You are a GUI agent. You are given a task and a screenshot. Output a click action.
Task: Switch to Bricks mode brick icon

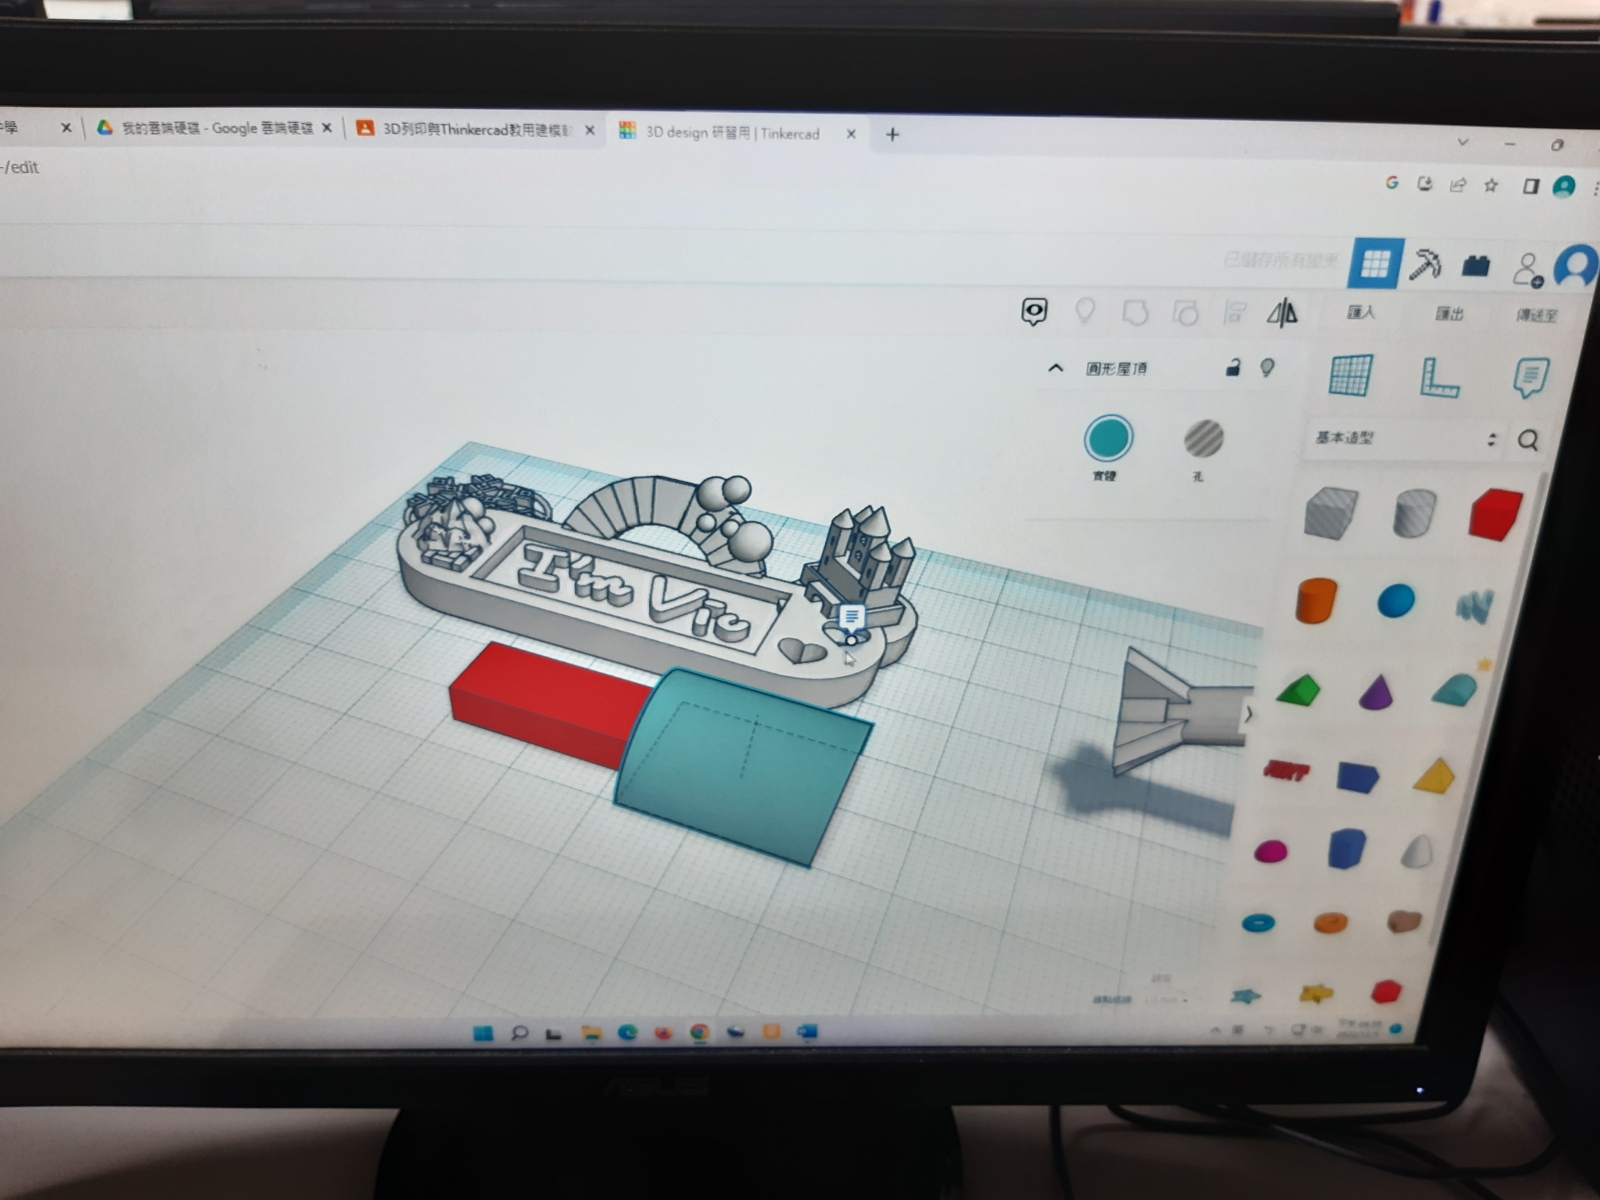click(1475, 265)
